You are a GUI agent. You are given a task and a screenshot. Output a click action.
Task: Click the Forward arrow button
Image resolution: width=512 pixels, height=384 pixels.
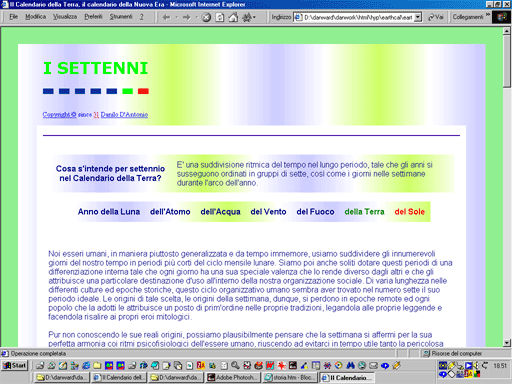pyautogui.click(x=186, y=17)
